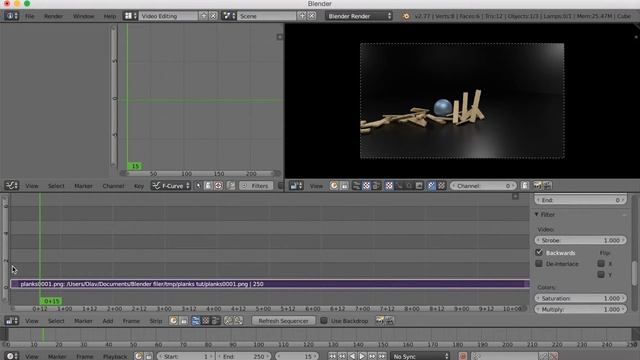Viewport: 640px width, 360px height.
Task: Jump to next keyframe
Action: coord(372,356)
